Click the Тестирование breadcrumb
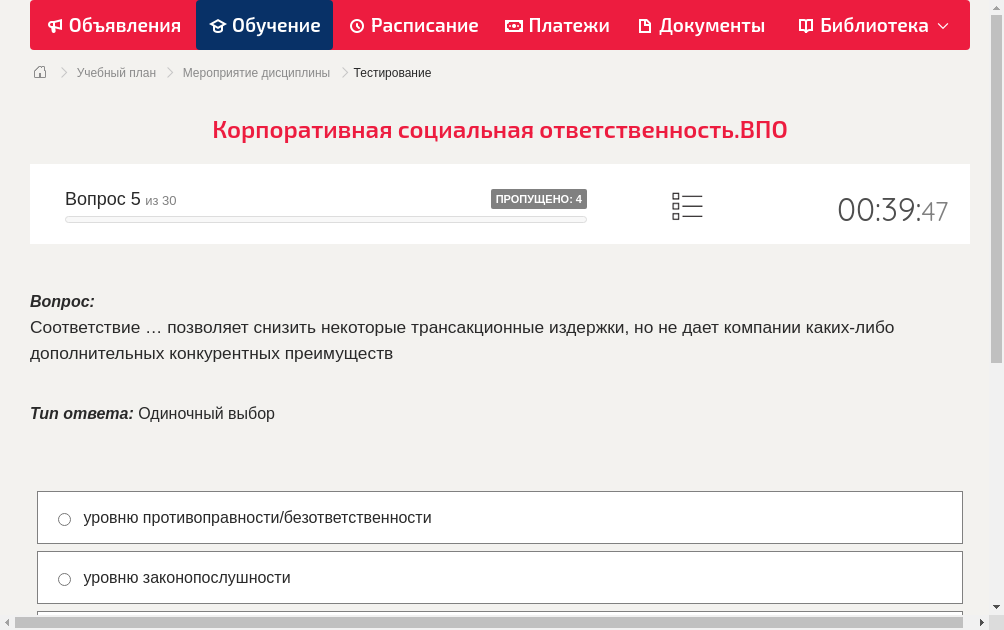This screenshot has width=1004, height=630. tap(392, 72)
